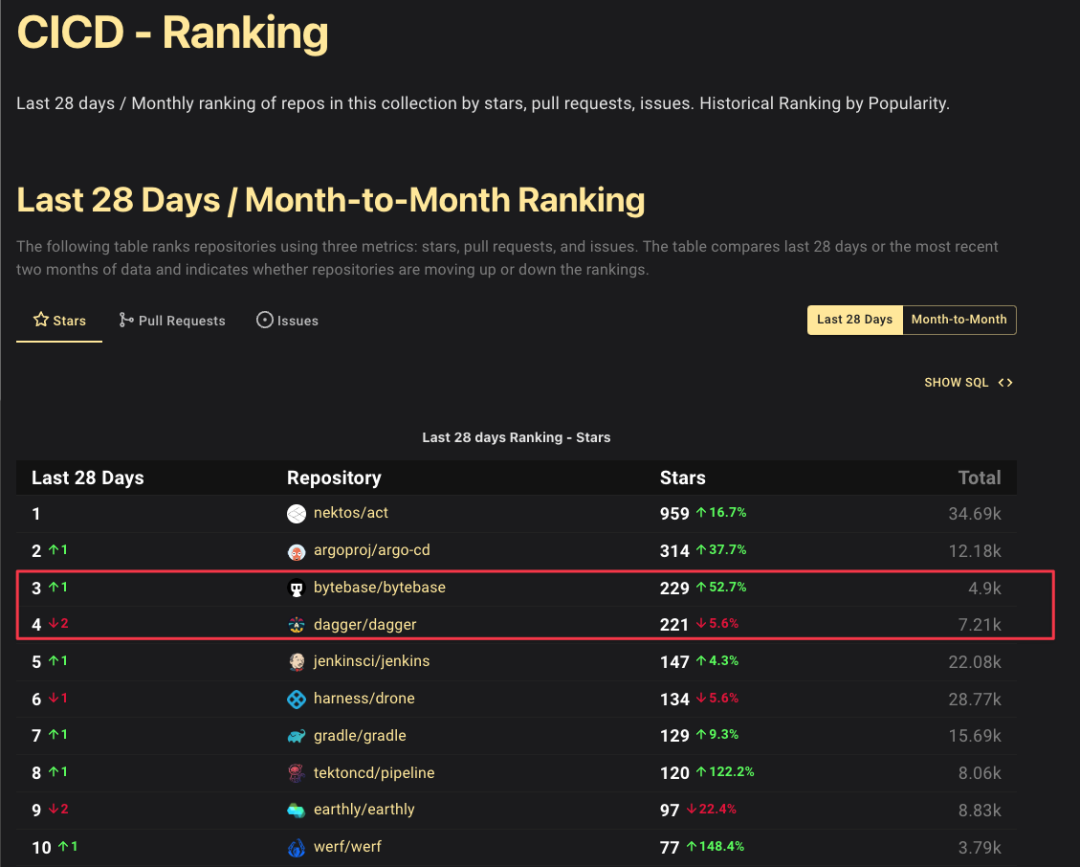
Task: Click the 122.2% increase for tektoncd/pipeline
Action: click(x=725, y=771)
